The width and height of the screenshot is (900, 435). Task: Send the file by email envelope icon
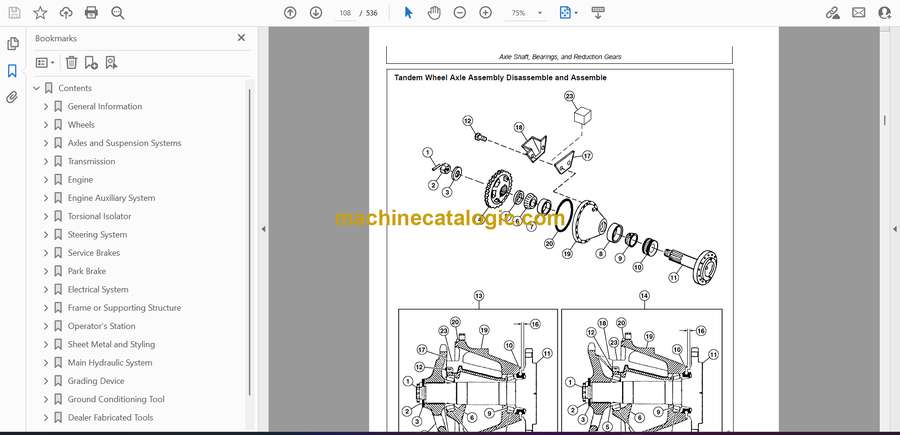859,13
